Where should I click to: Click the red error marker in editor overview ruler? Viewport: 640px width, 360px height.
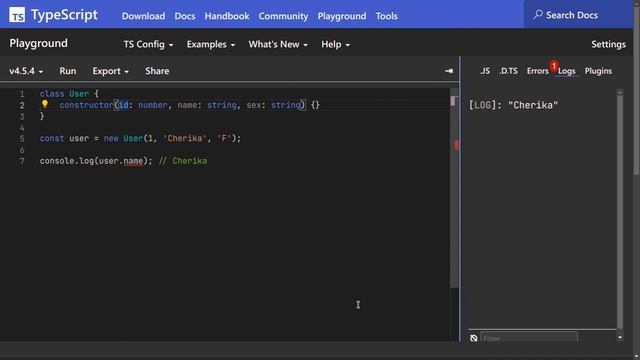pos(456,144)
